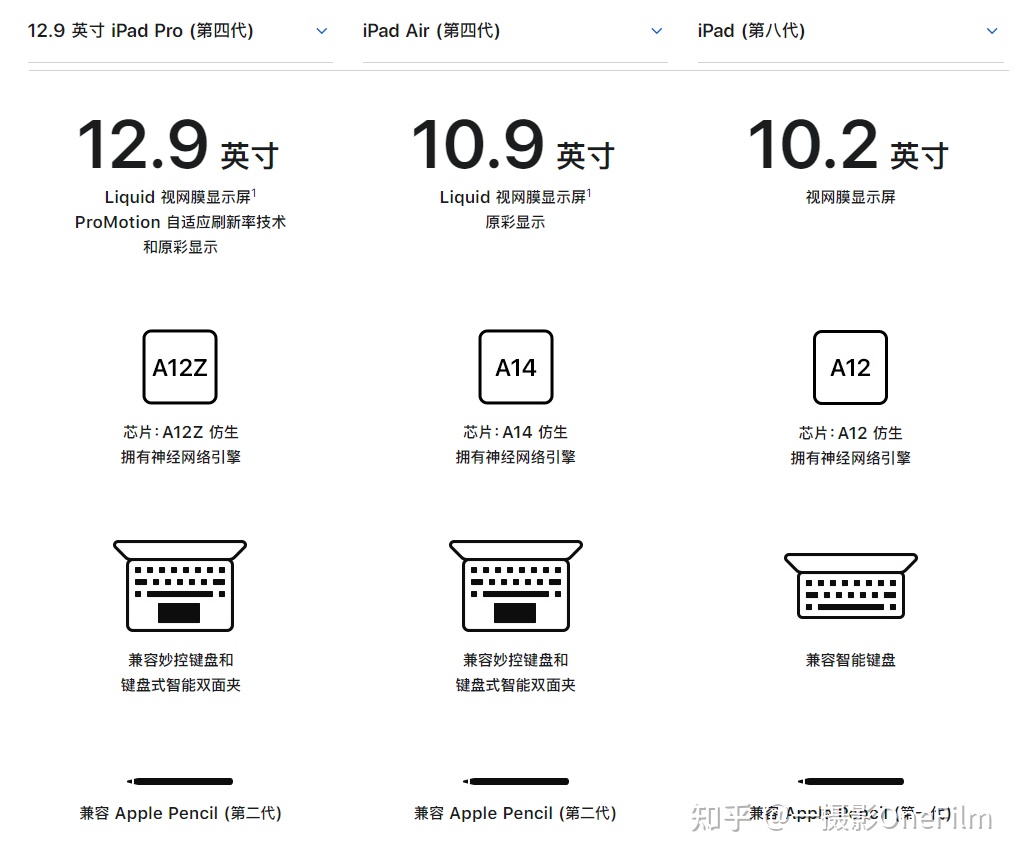Viewport: 1019px width, 859px height.
Task: Click the A12 chip icon
Action: [850, 368]
